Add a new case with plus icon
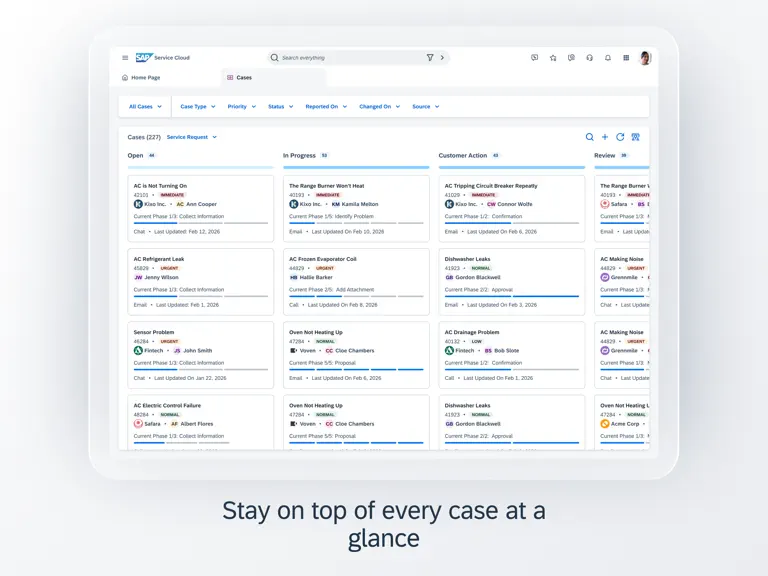768x576 pixels. click(605, 137)
